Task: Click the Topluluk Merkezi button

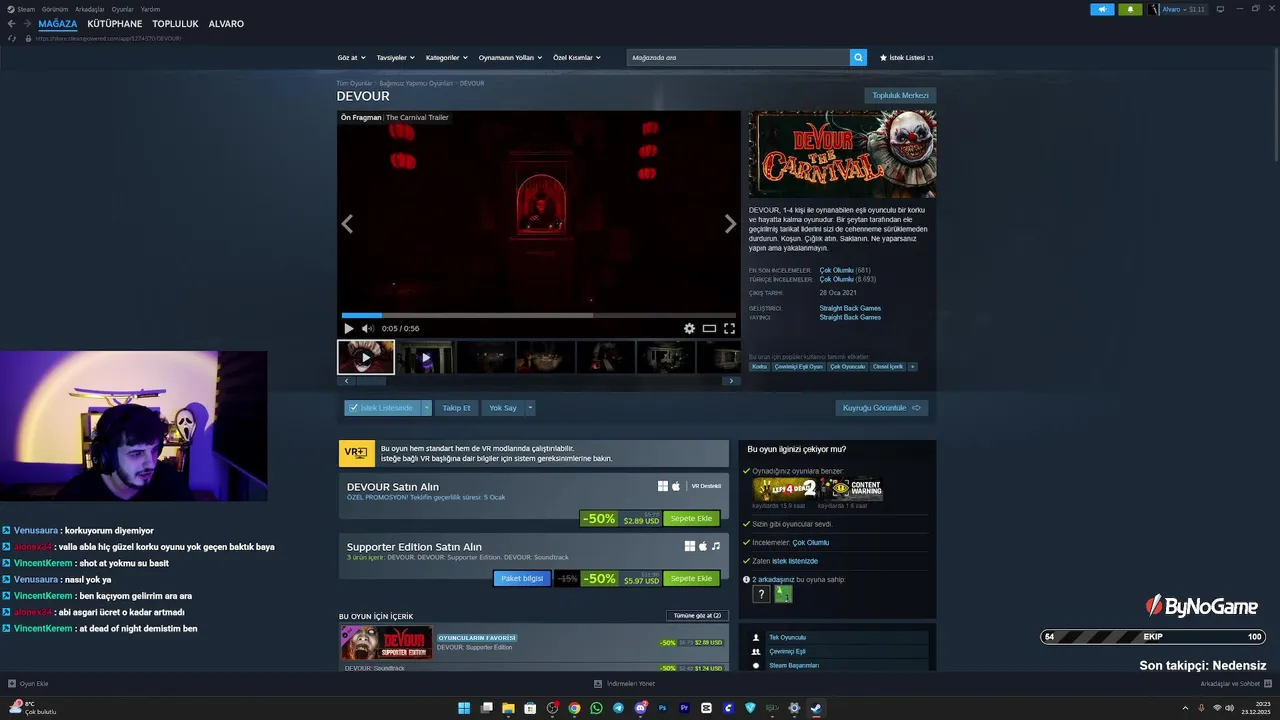Action: [900, 96]
